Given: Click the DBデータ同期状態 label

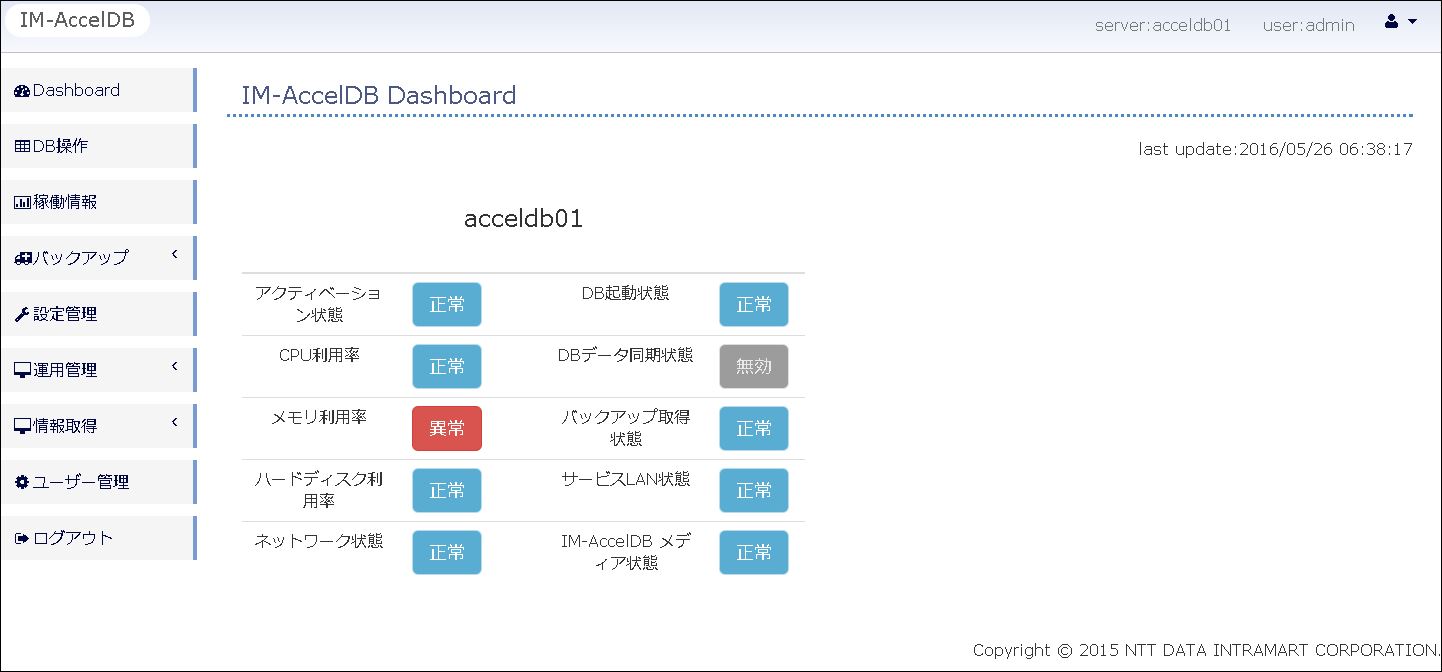Looking at the screenshot, I should (x=625, y=355).
